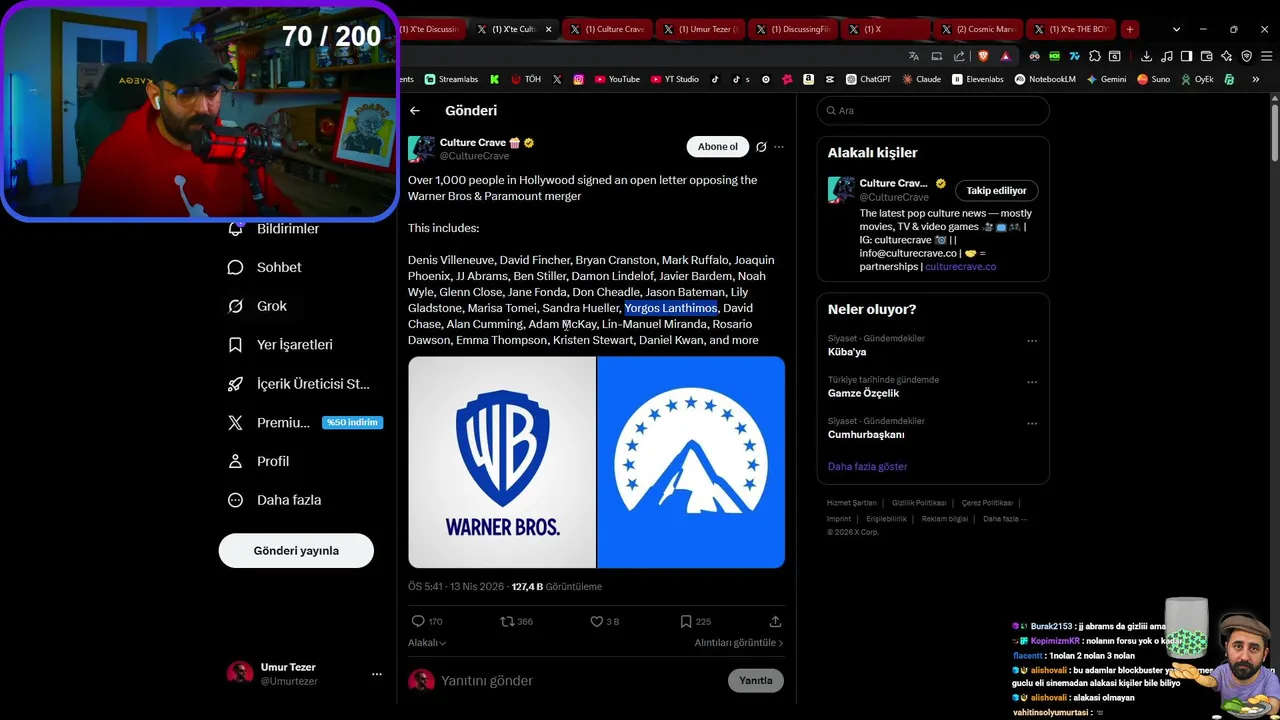The image size is (1280, 720).
Task: Click Grok explain icon beside Abone ol
Action: 761,147
